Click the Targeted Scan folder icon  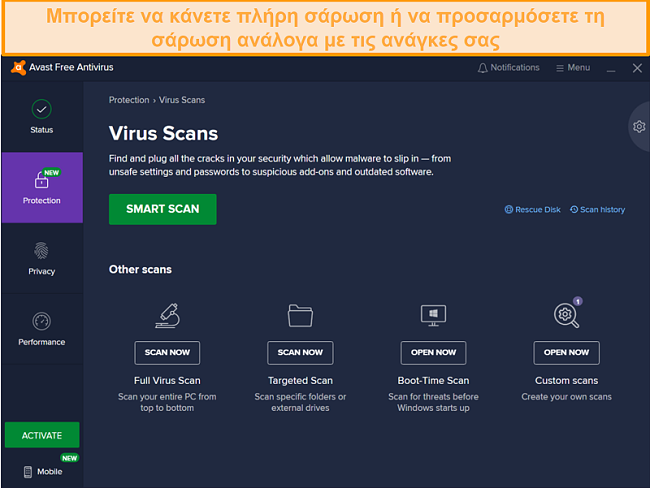click(x=300, y=316)
